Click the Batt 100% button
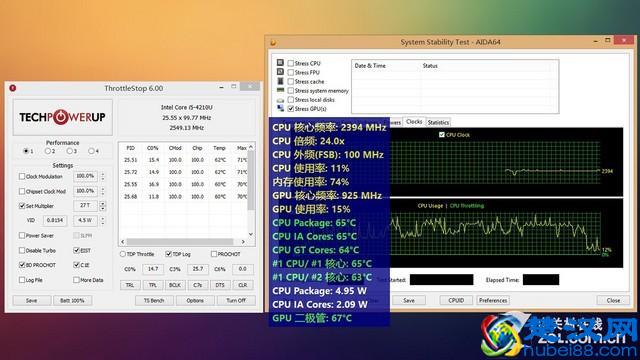Screen dimensions: 640x360 point(72,300)
